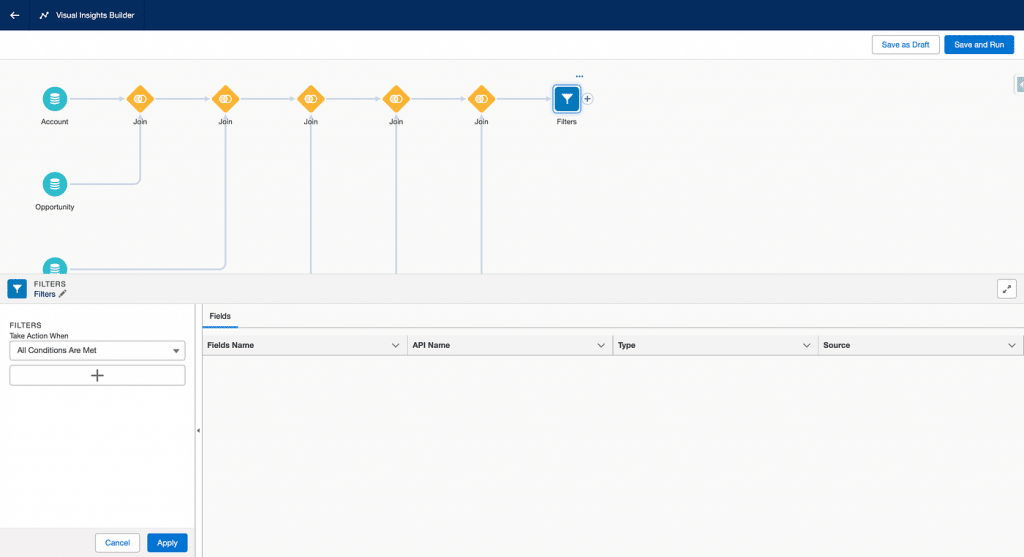Open the three-dot menu above Filters node
1024x557 pixels.
579,76
